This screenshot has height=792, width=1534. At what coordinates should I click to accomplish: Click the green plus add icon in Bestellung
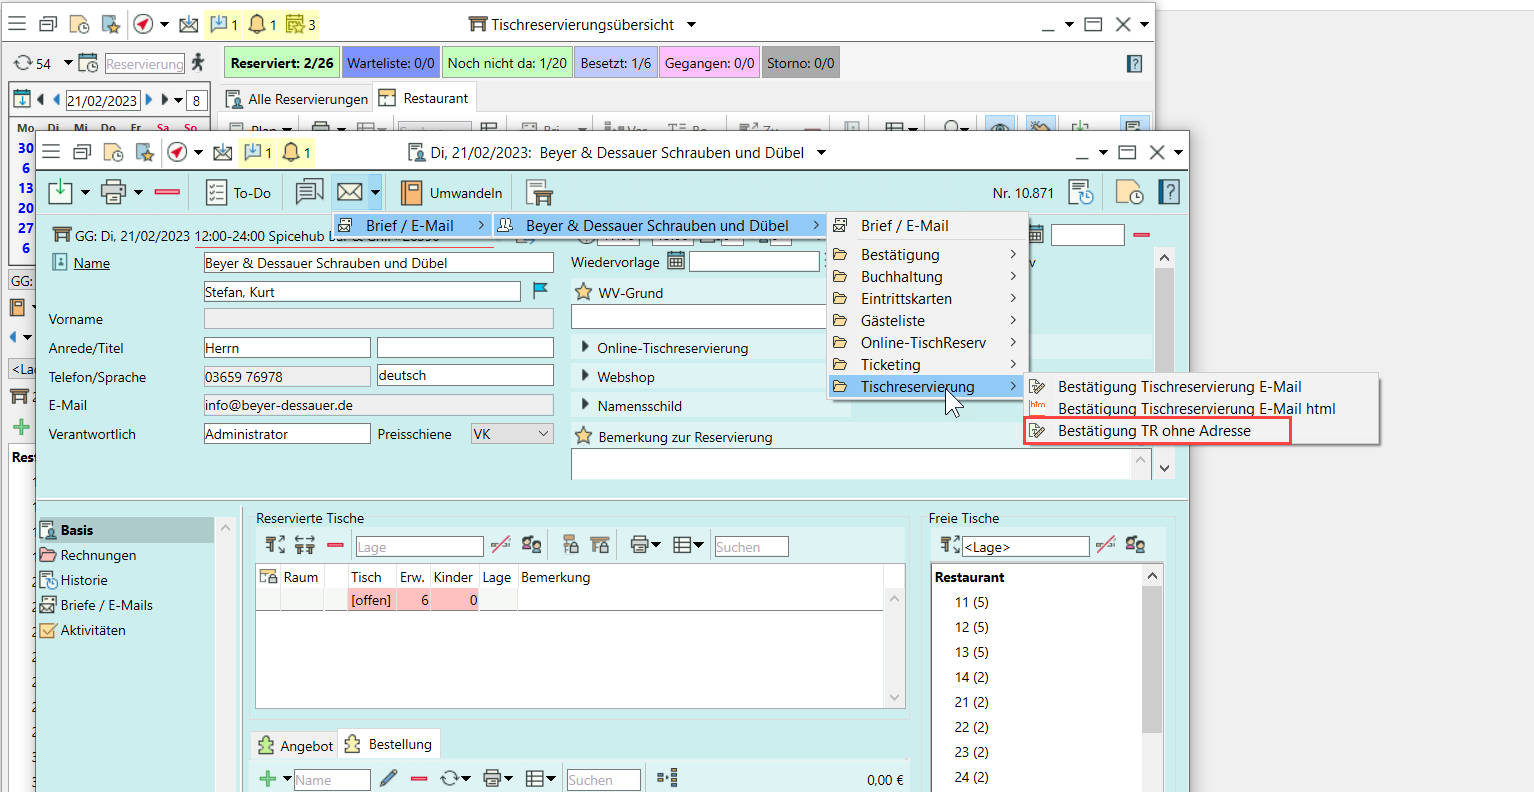click(267, 778)
